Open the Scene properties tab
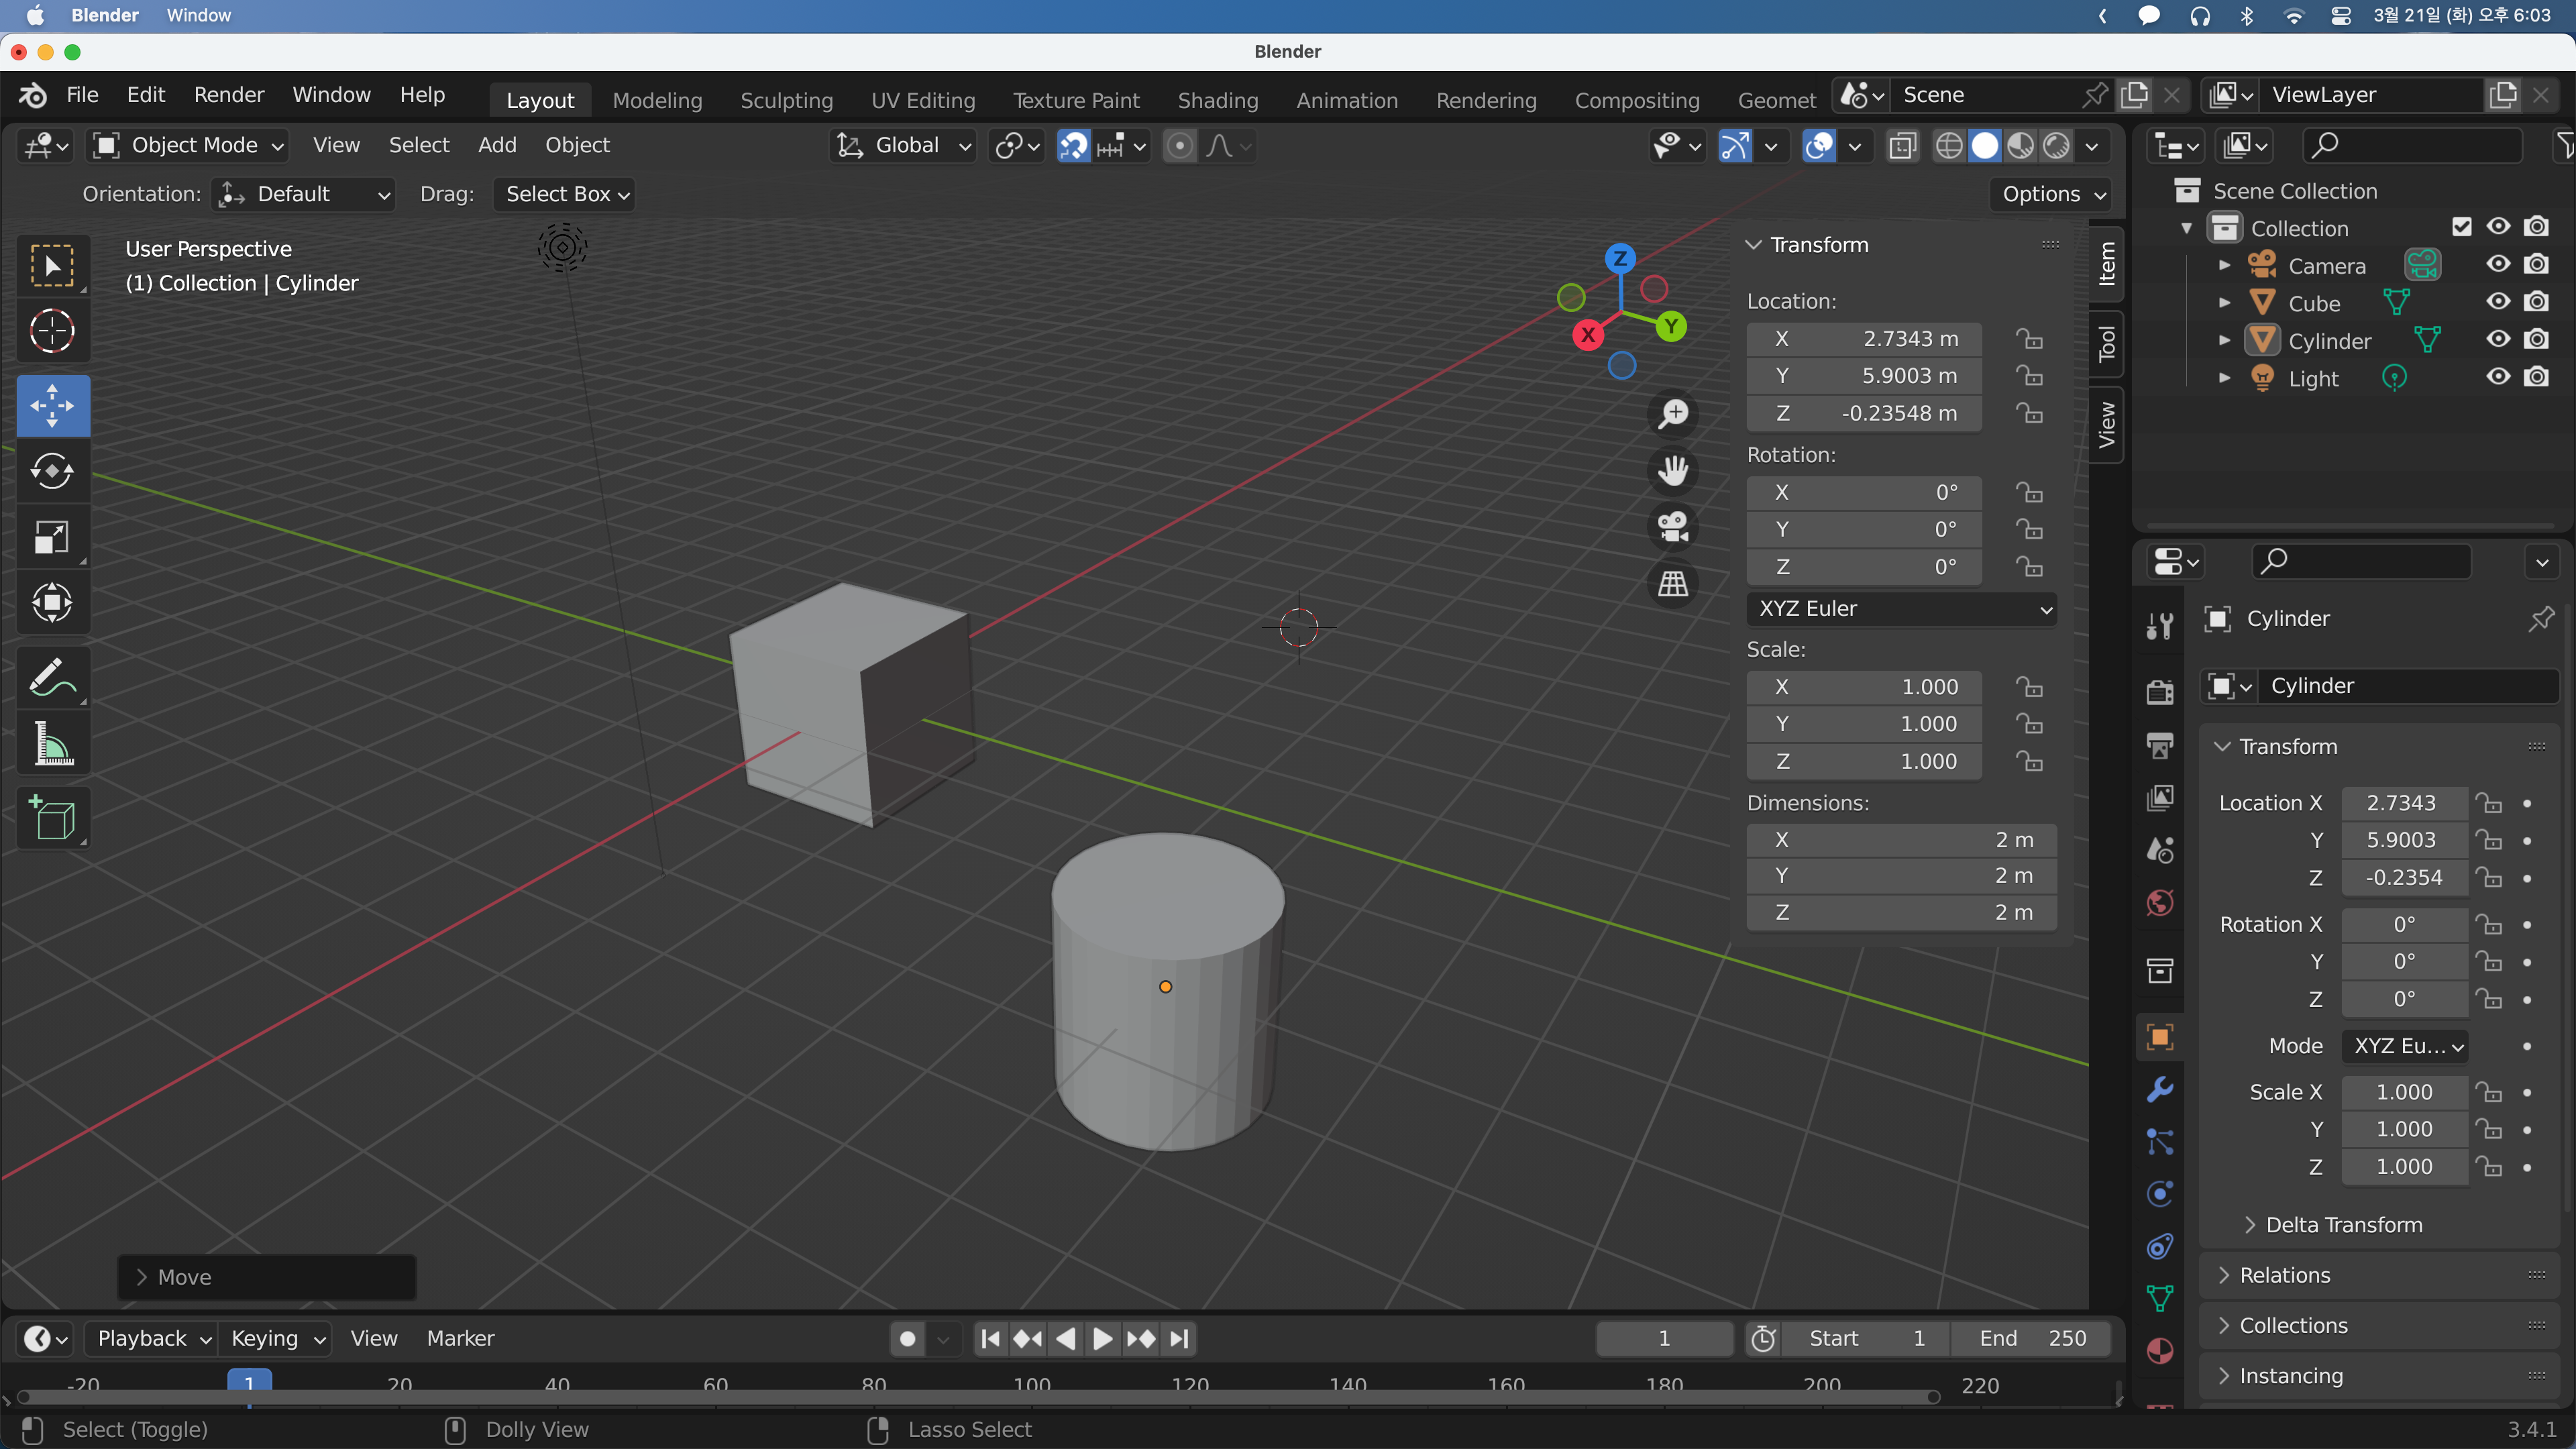This screenshot has height=1449, width=2576. pos(2160,850)
